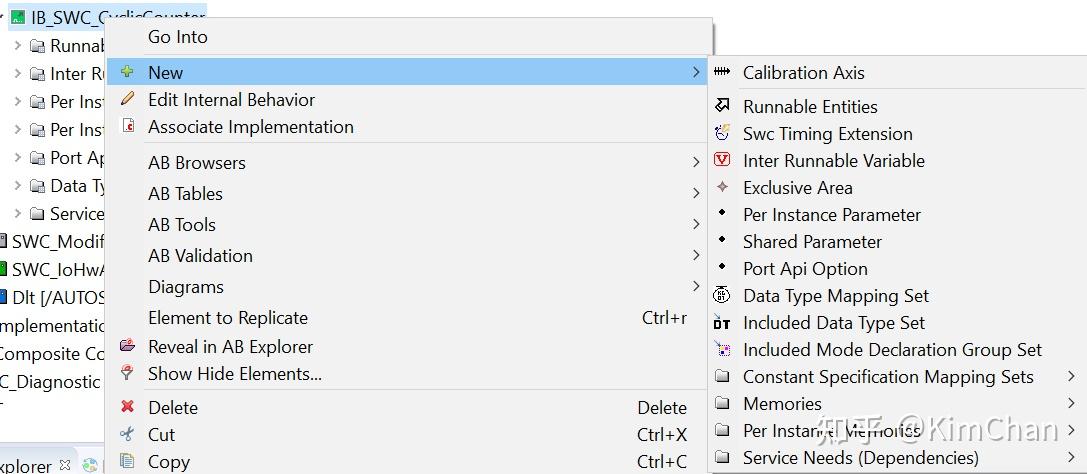Open the Show Hide Elements dialog

[234, 374]
